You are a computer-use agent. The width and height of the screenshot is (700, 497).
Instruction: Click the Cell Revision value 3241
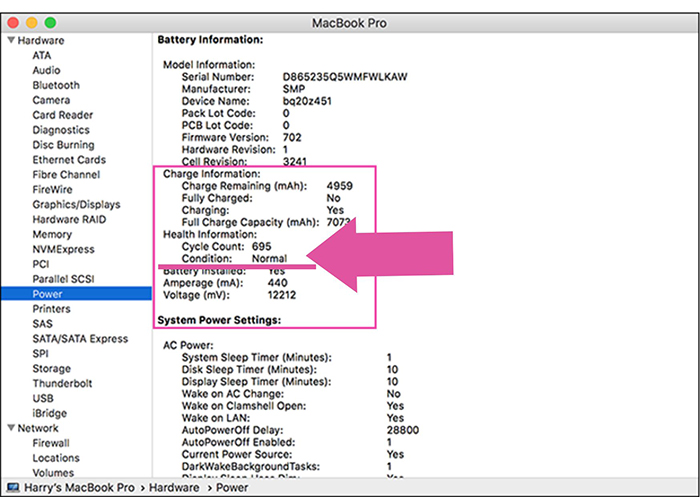(294, 162)
